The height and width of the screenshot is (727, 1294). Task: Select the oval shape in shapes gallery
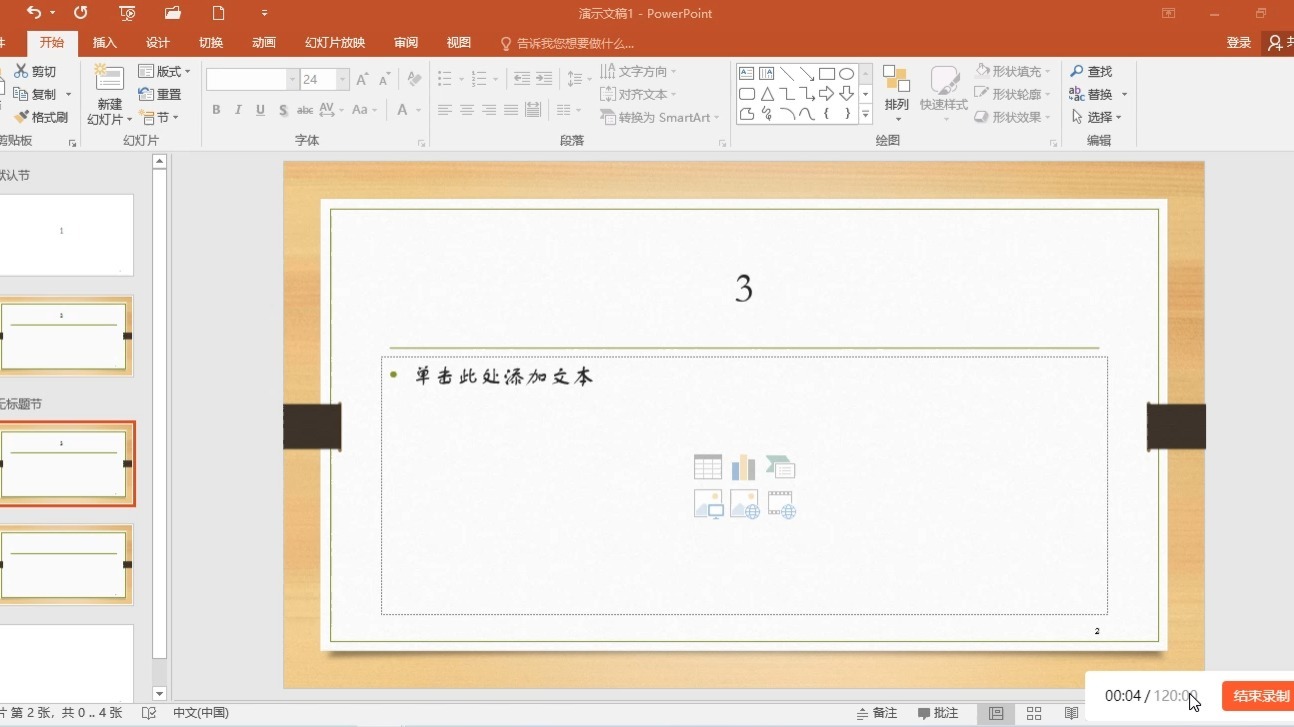pyautogui.click(x=847, y=73)
